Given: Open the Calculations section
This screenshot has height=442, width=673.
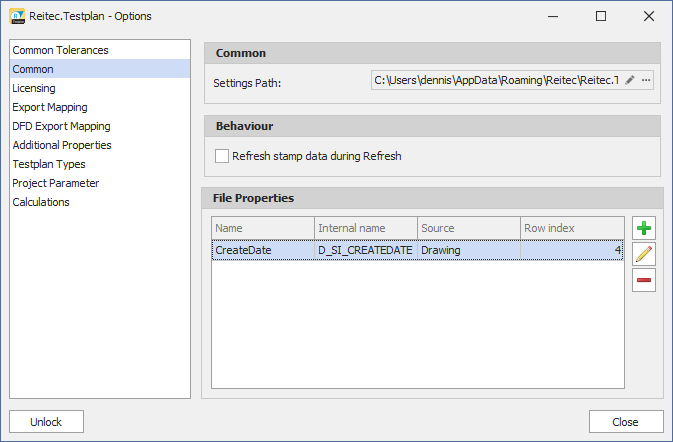Looking at the screenshot, I should pos(41,202).
